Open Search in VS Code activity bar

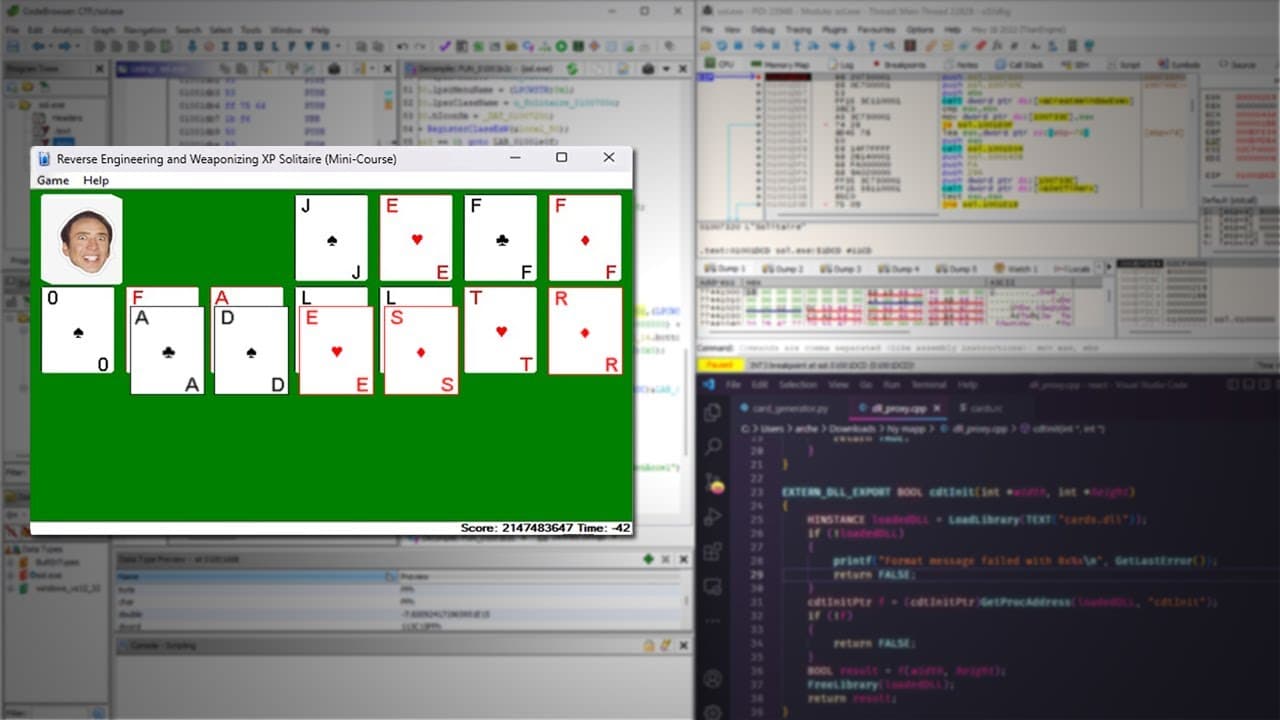[713, 447]
